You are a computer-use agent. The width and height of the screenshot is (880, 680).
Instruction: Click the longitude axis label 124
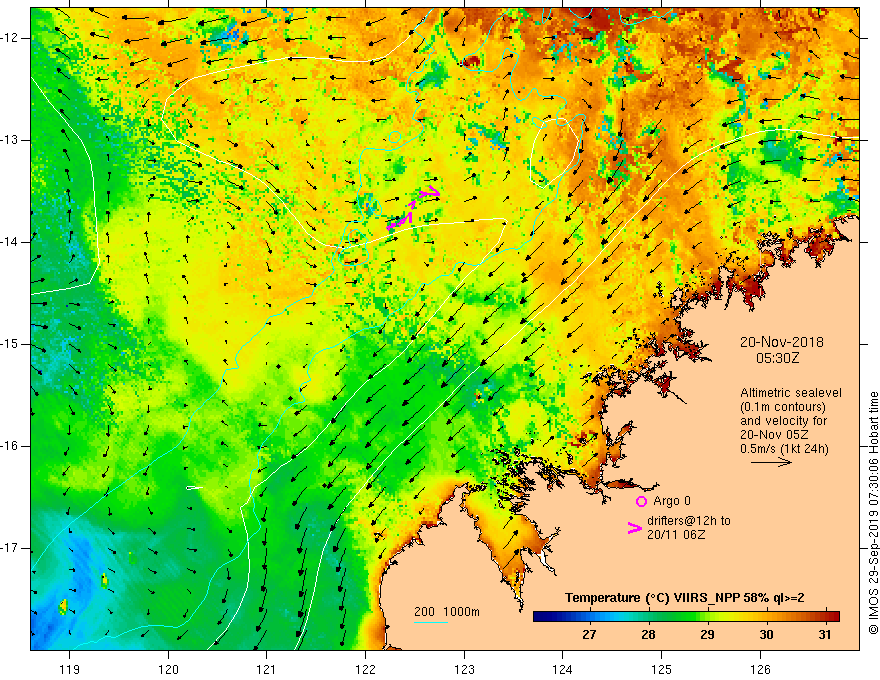pos(563,670)
